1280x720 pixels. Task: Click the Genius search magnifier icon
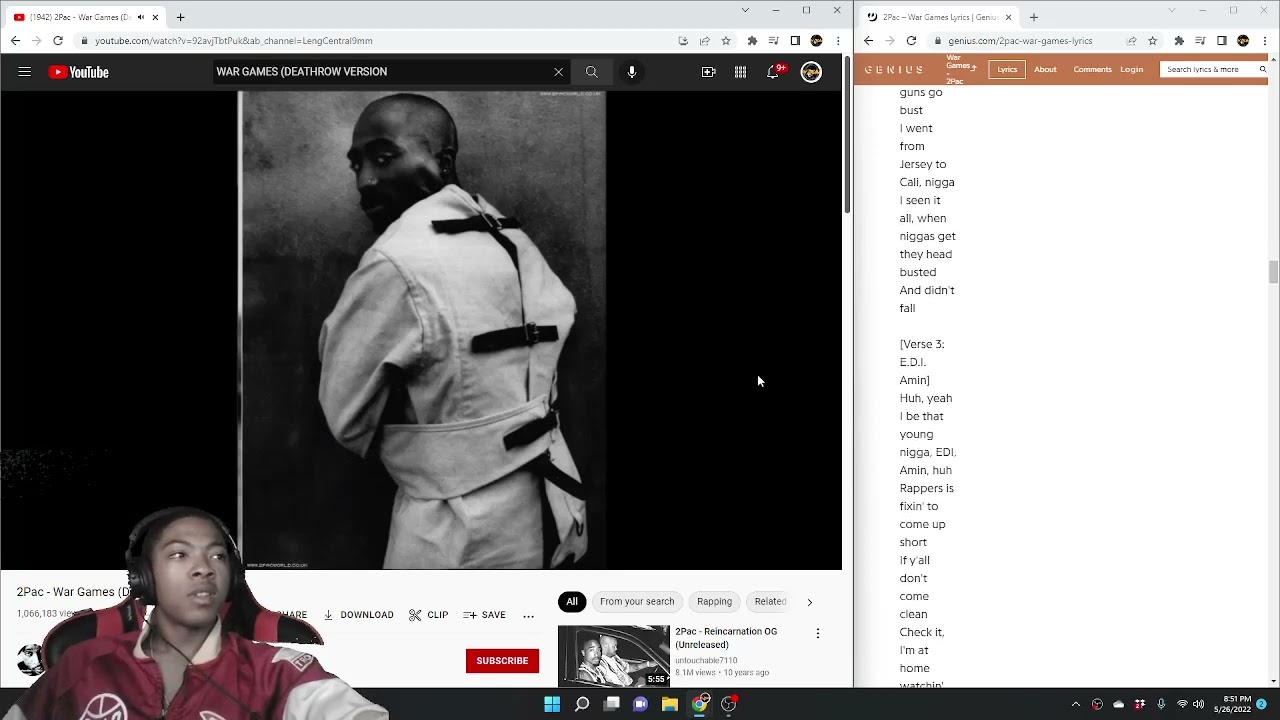pos(1262,69)
